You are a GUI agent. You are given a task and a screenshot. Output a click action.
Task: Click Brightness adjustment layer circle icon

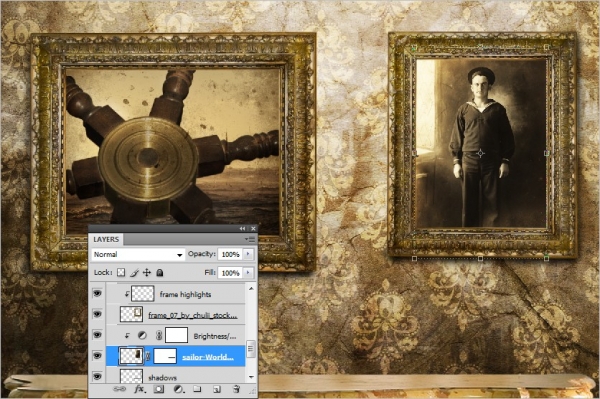(x=142, y=335)
